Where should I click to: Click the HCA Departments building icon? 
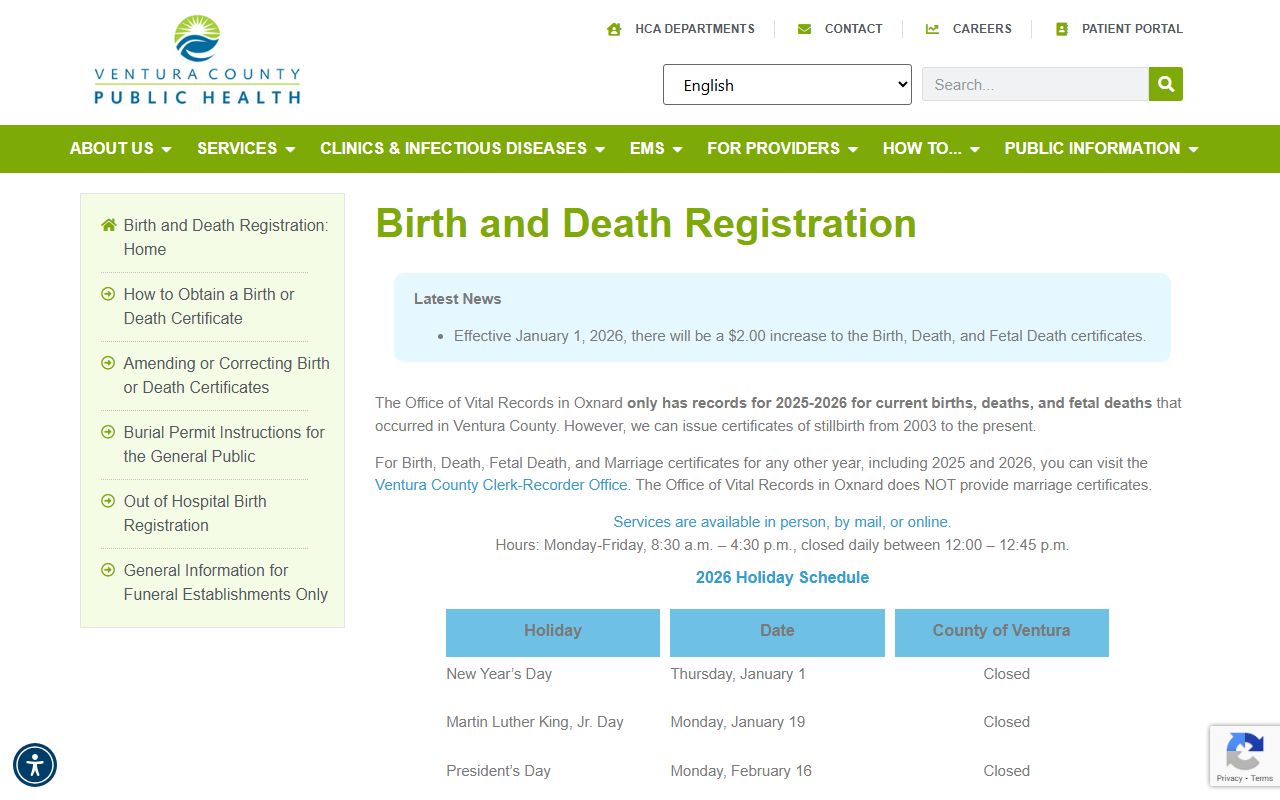(614, 29)
